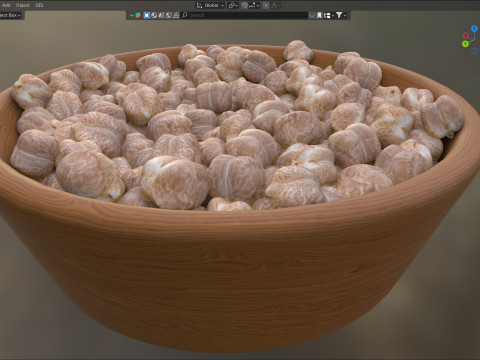Click the red X axis on the gizmo
Image resolution: width=480 pixels, height=360 pixels.
pos(466,35)
